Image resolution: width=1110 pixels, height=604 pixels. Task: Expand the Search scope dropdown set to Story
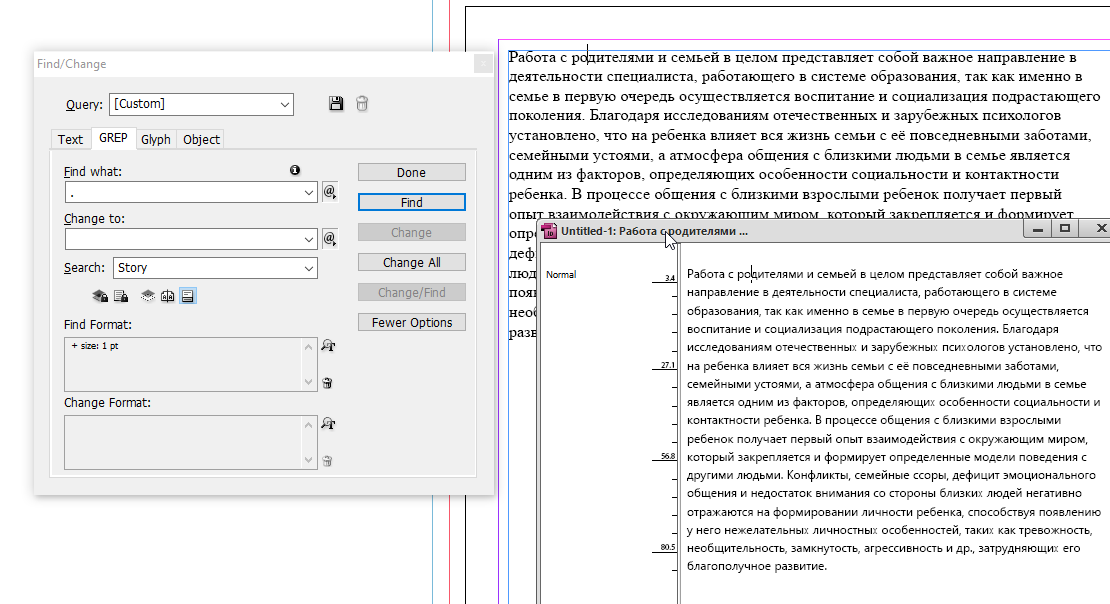click(308, 268)
